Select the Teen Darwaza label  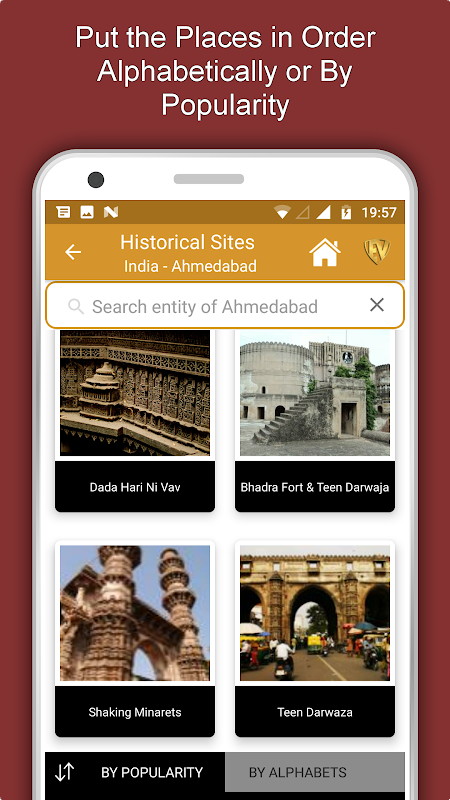(x=315, y=712)
